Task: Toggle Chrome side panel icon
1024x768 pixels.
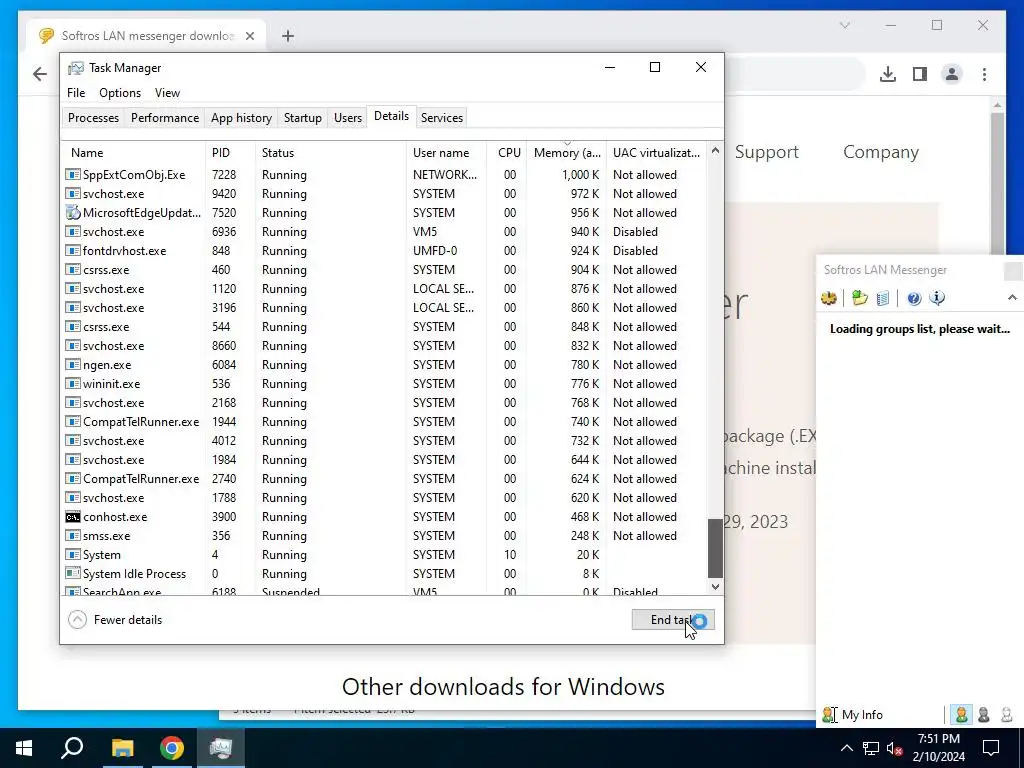Action: point(920,74)
